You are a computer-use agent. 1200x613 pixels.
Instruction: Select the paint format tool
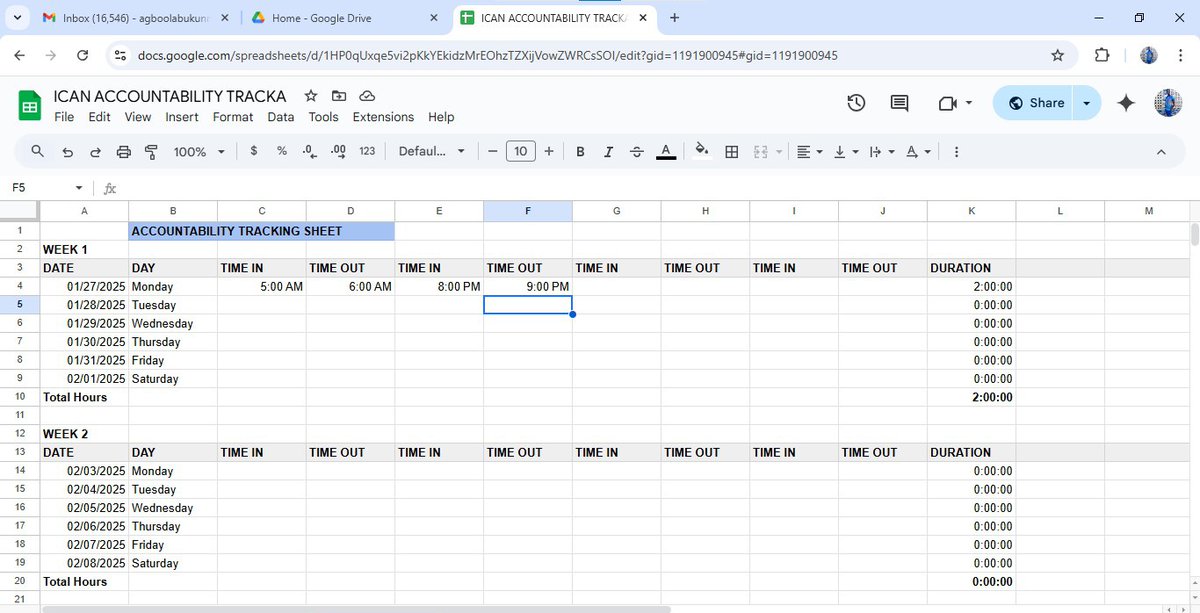(x=151, y=151)
